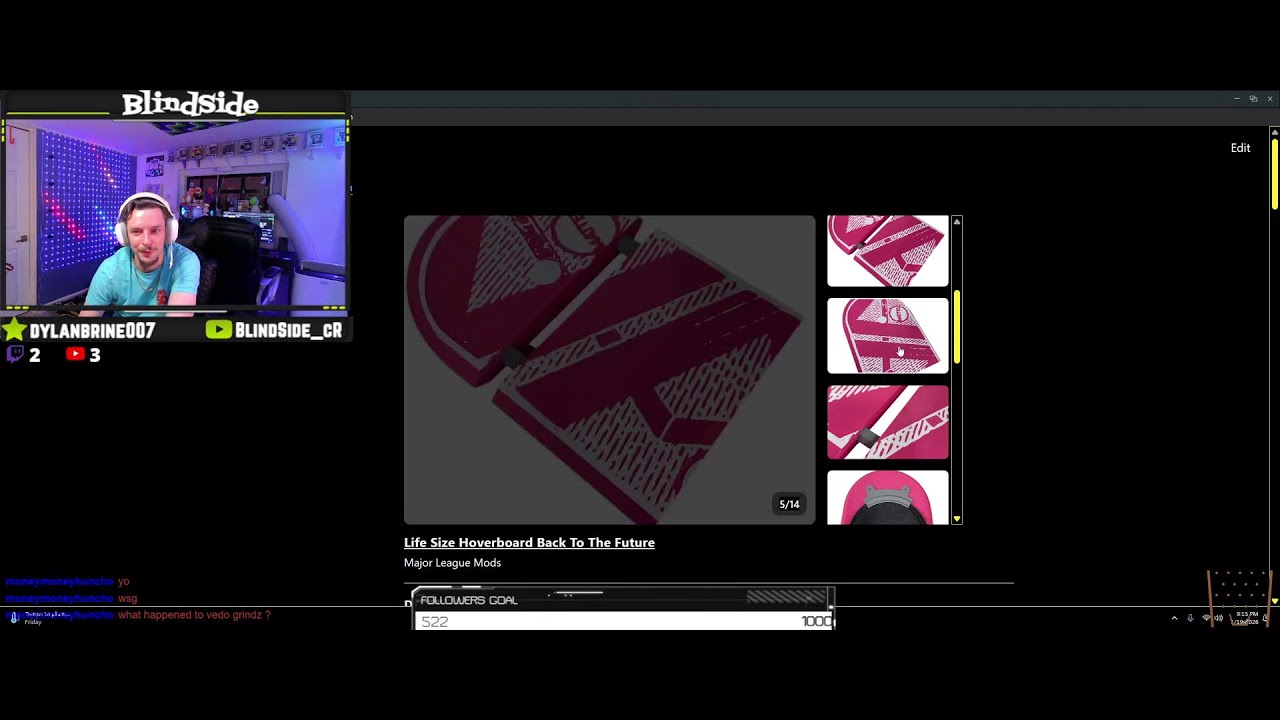Viewport: 1280px width, 720px height.
Task: Click the up arrow of the thumbnail scroller
Action: [957, 221]
